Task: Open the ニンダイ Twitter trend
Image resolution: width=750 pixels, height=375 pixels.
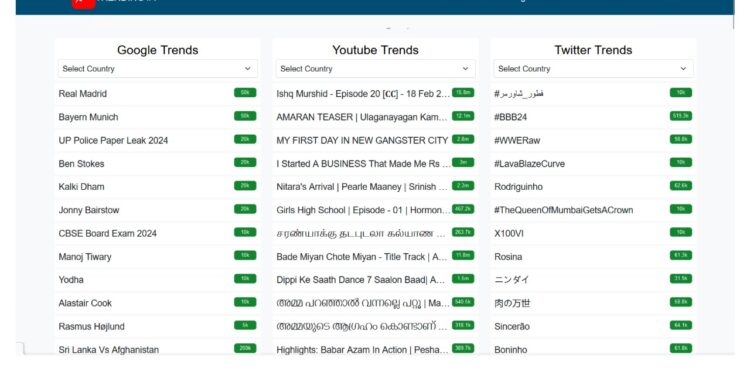Action: coord(511,280)
